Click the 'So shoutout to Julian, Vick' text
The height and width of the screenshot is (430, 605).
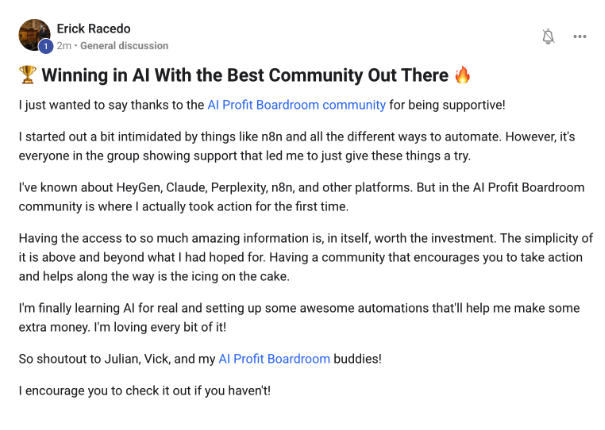pyautogui.click(x=115, y=358)
